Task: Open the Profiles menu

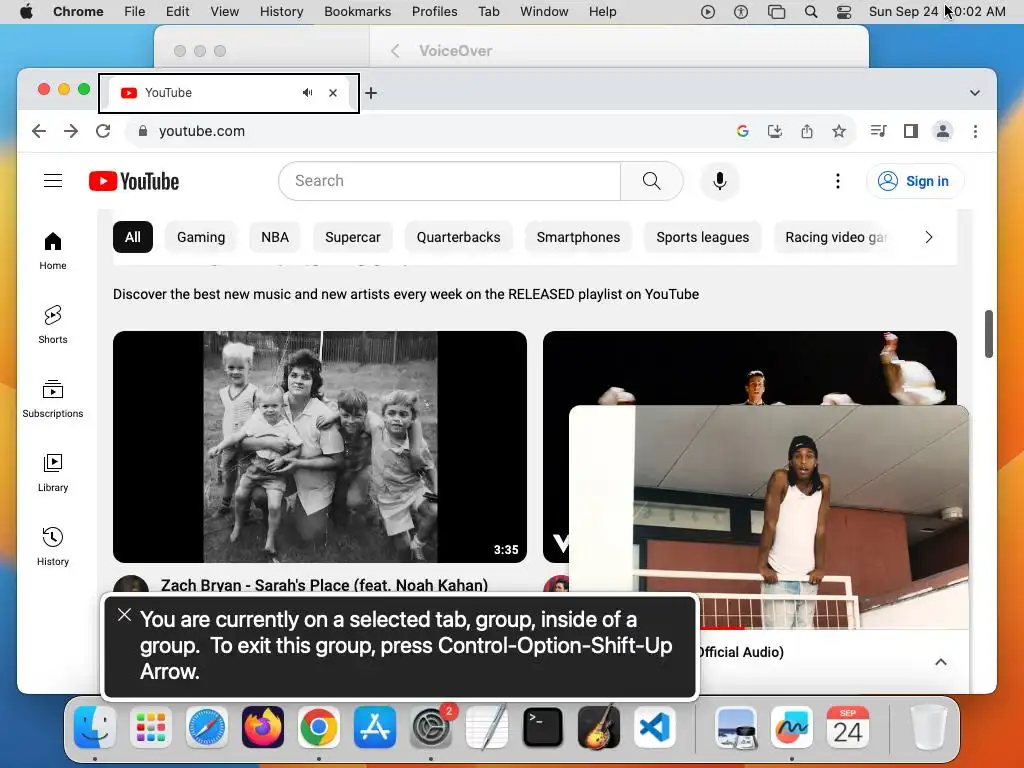Action: pos(434,12)
